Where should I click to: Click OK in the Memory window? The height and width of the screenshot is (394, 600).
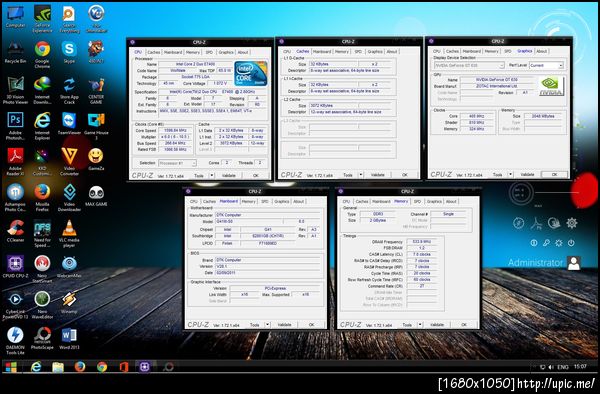click(464, 325)
